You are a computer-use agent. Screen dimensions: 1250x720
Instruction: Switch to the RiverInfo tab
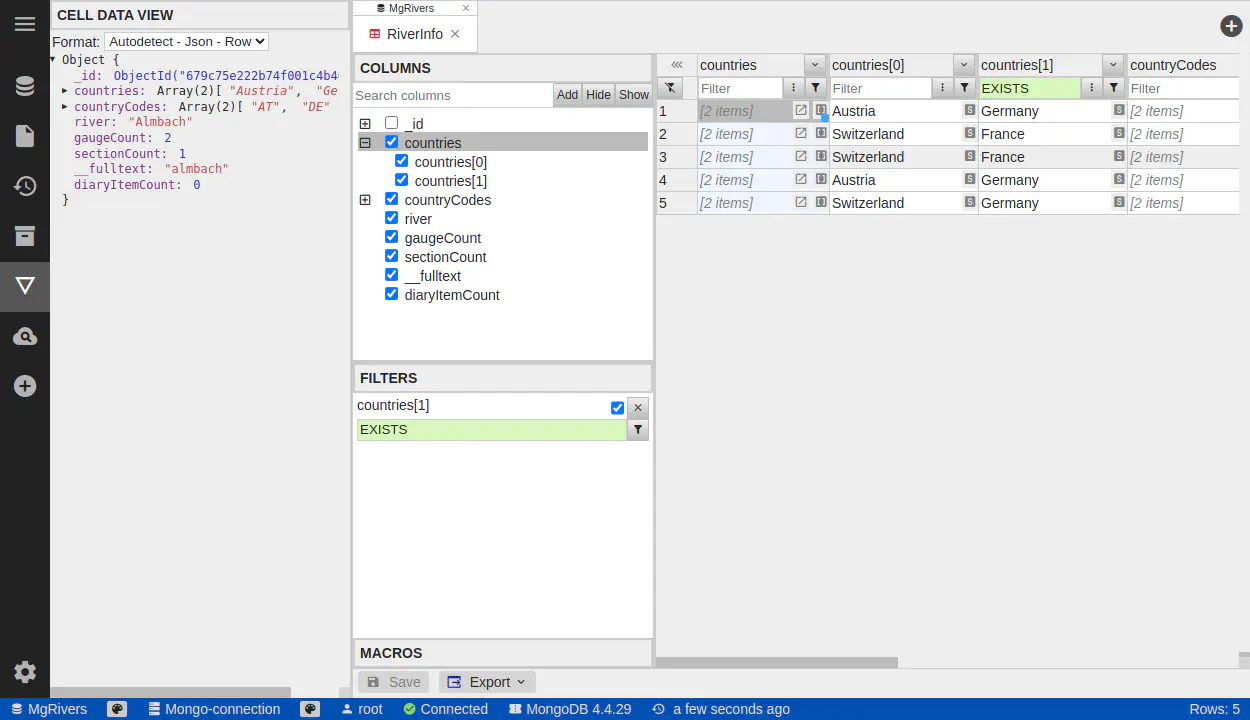(414, 34)
